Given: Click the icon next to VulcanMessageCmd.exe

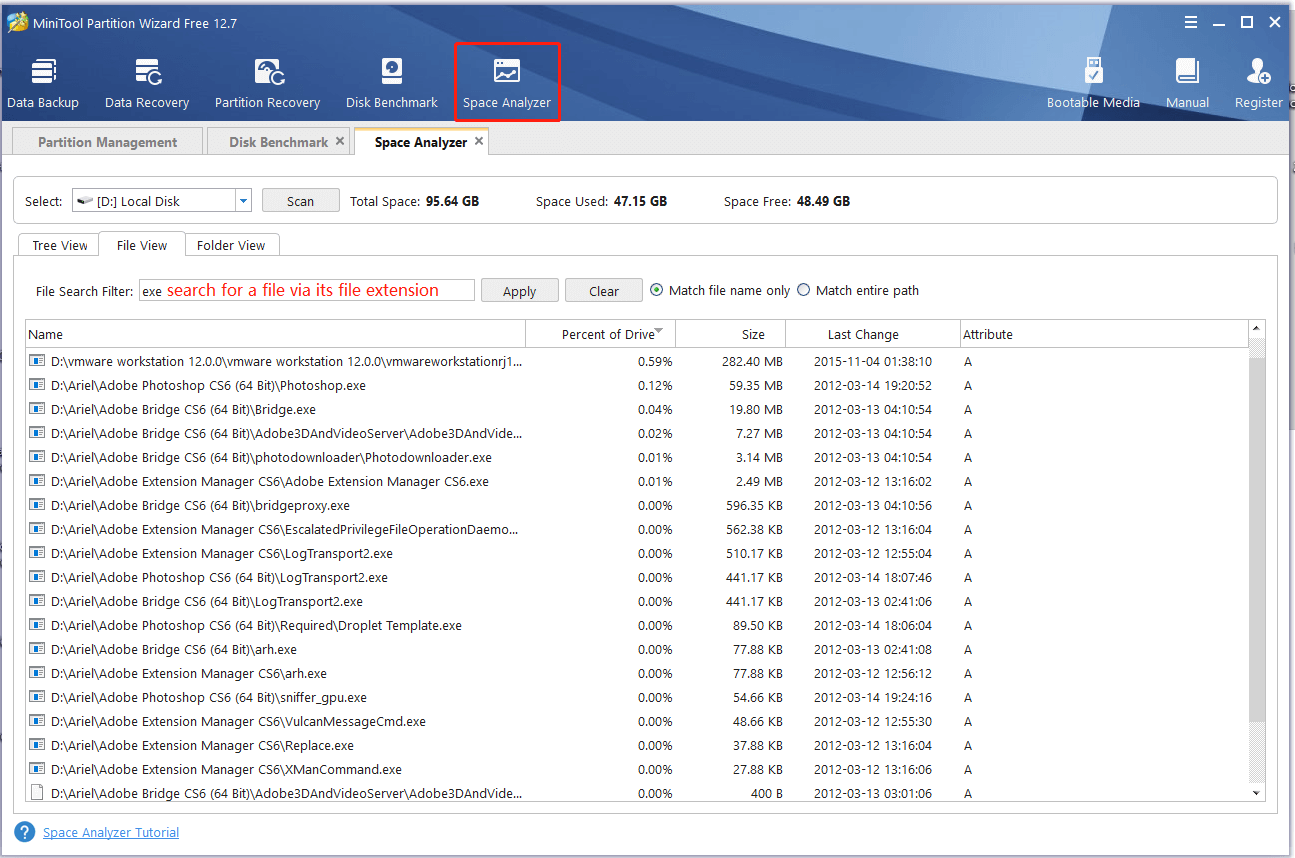Looking at the screenshot, I should [37, 721].
